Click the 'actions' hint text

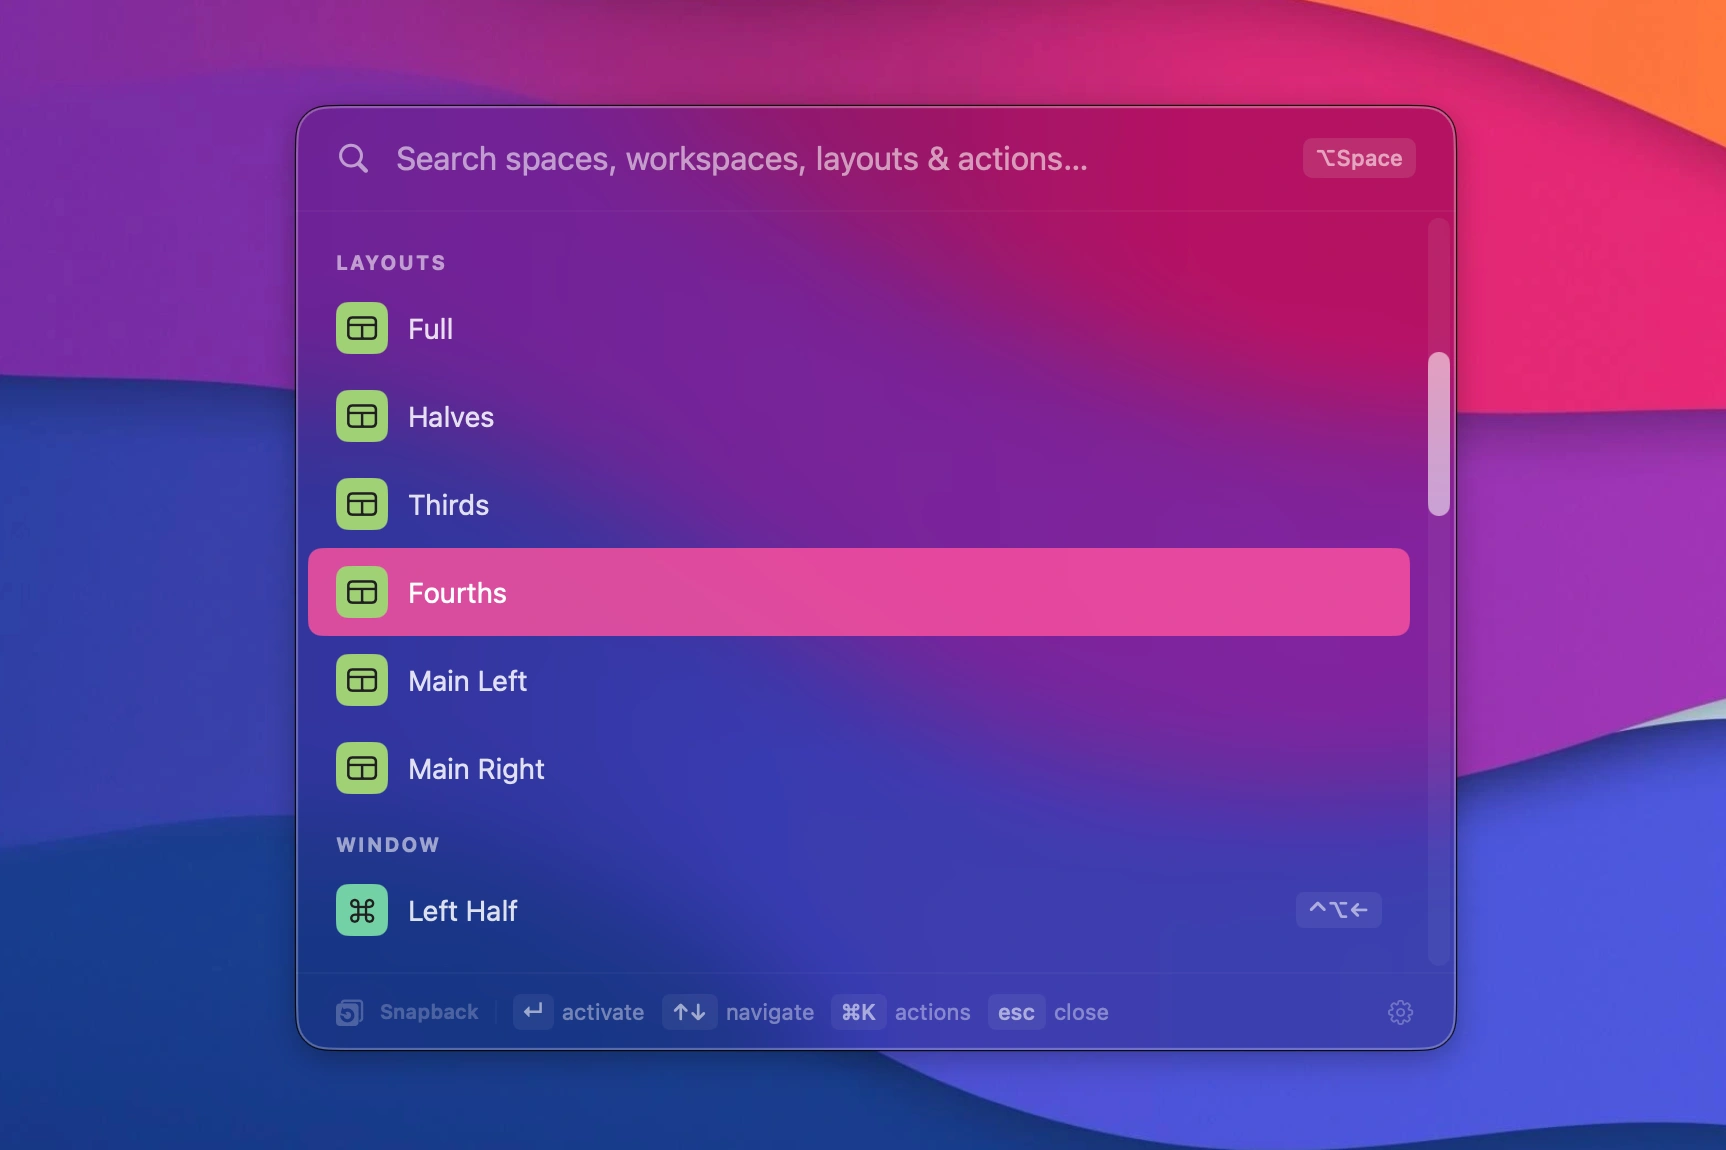coord(932,1012)
